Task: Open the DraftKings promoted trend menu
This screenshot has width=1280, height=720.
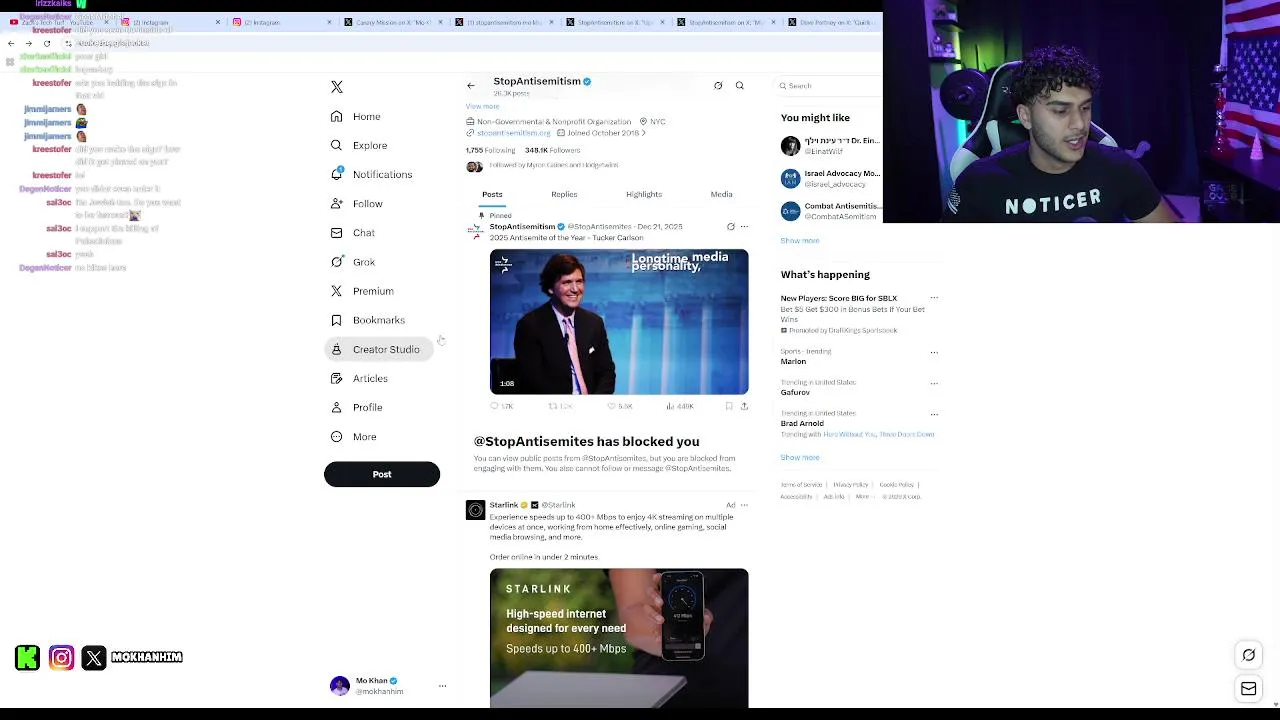Action: [x=934, y=298]
